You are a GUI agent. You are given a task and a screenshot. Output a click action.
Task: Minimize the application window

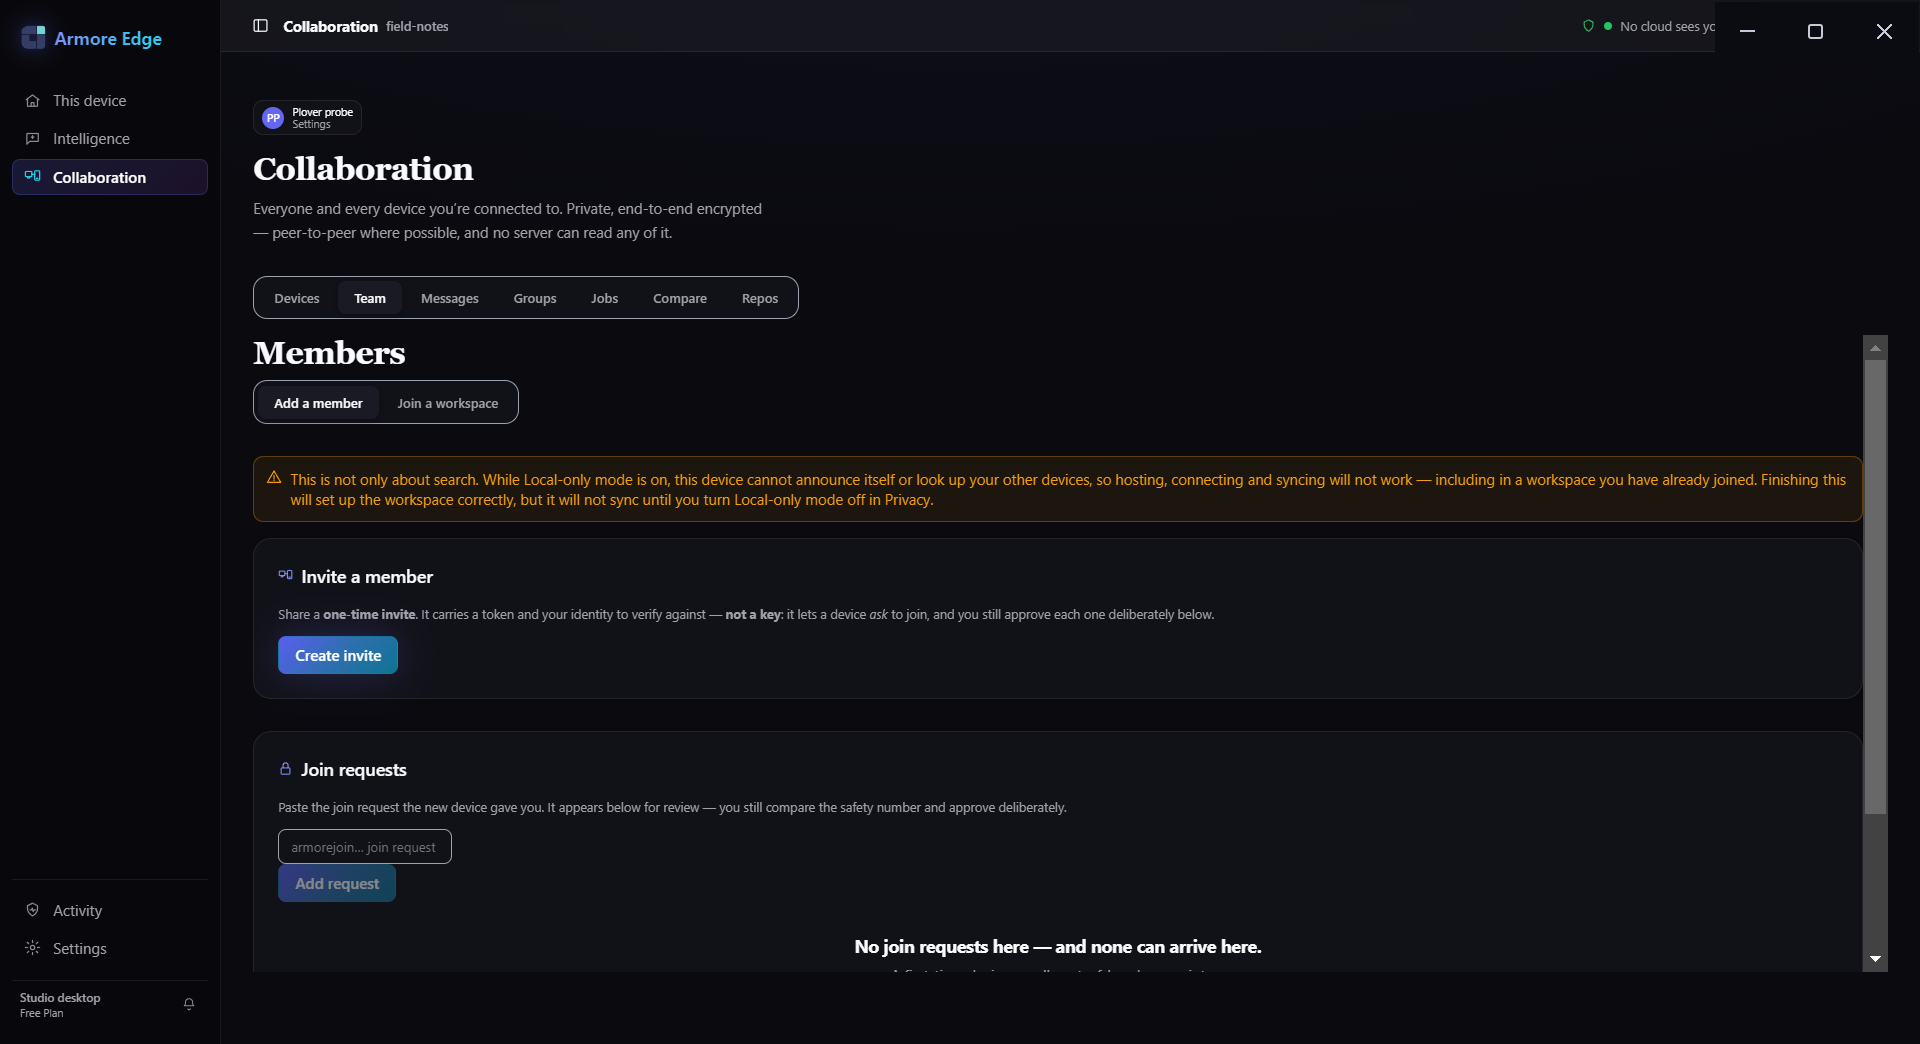1747,31
